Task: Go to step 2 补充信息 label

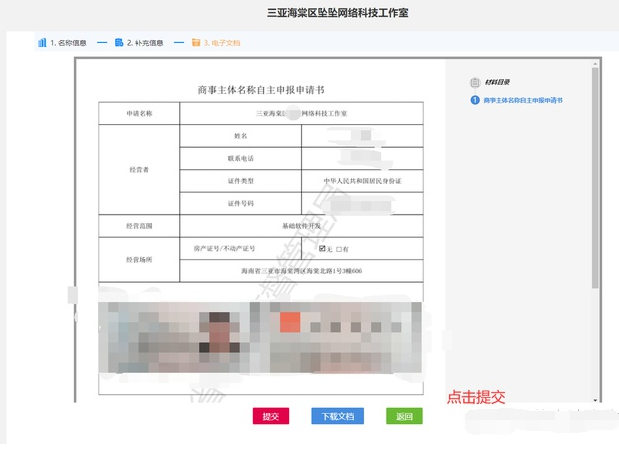Action: 145,43
